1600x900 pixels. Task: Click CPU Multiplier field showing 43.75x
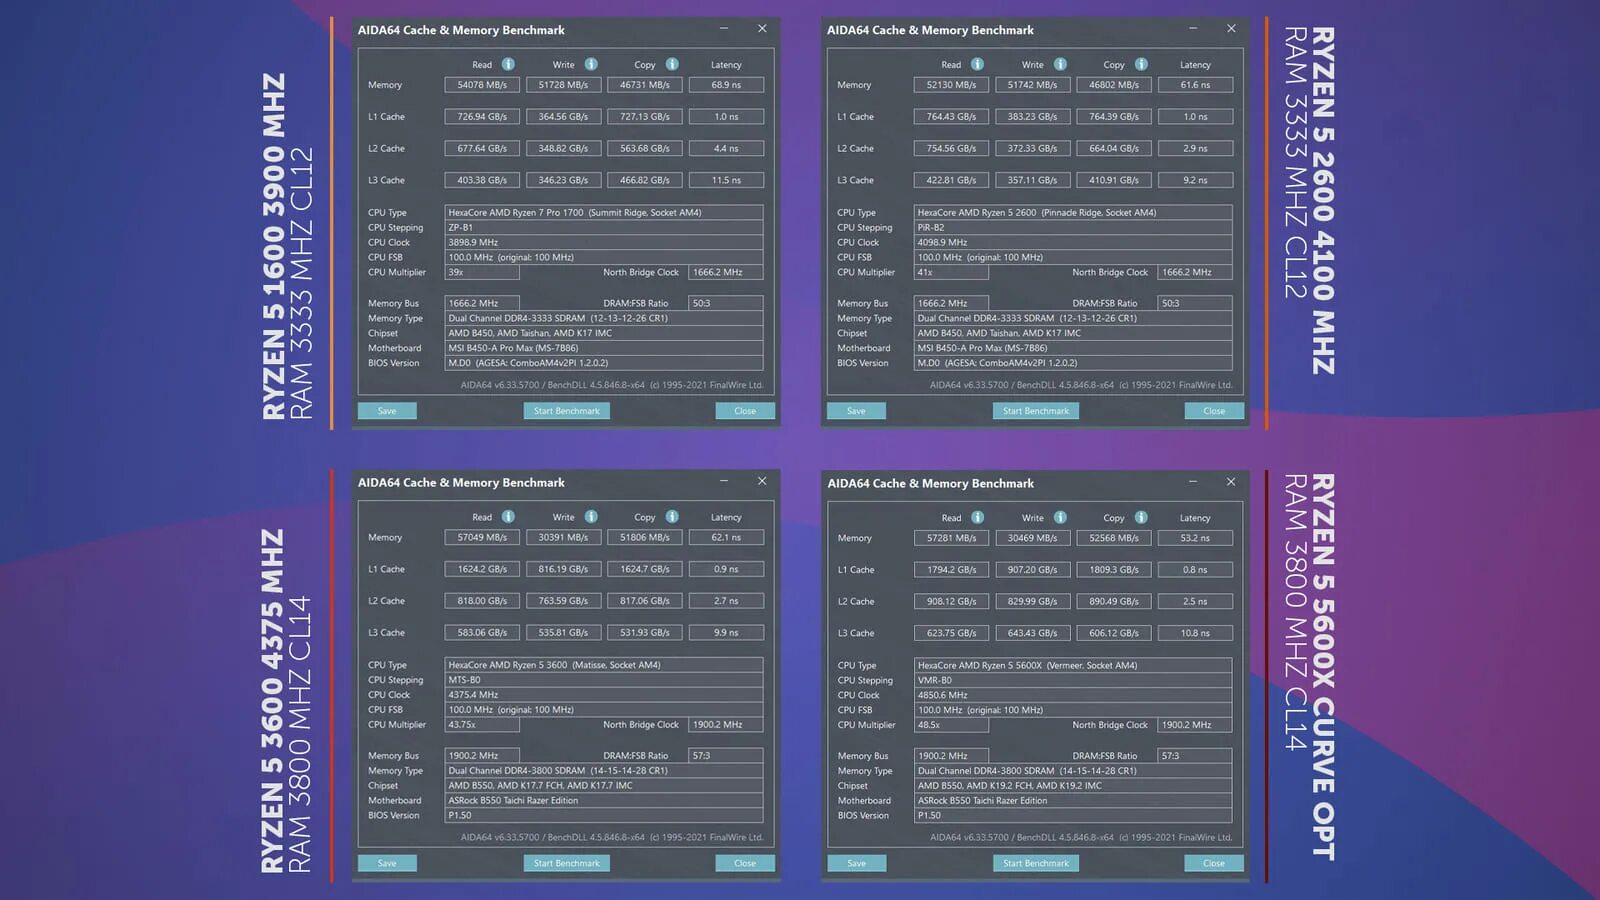tap(482, 725)
